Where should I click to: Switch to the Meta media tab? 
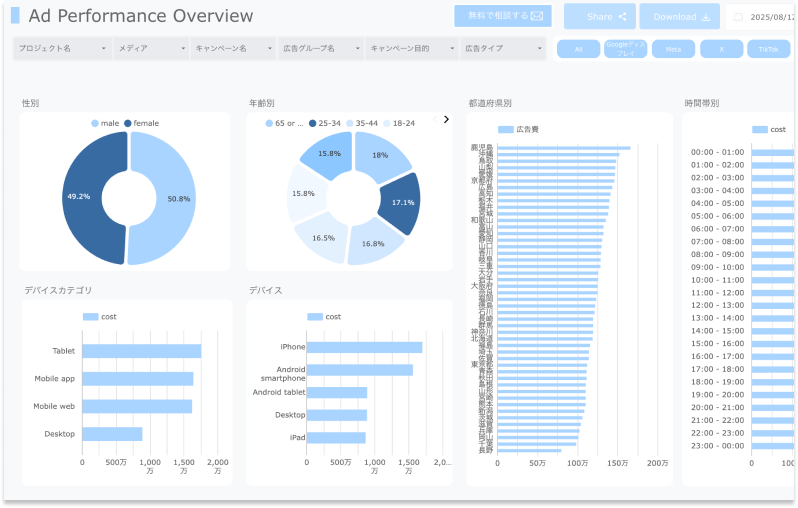[x=673, y=48]
